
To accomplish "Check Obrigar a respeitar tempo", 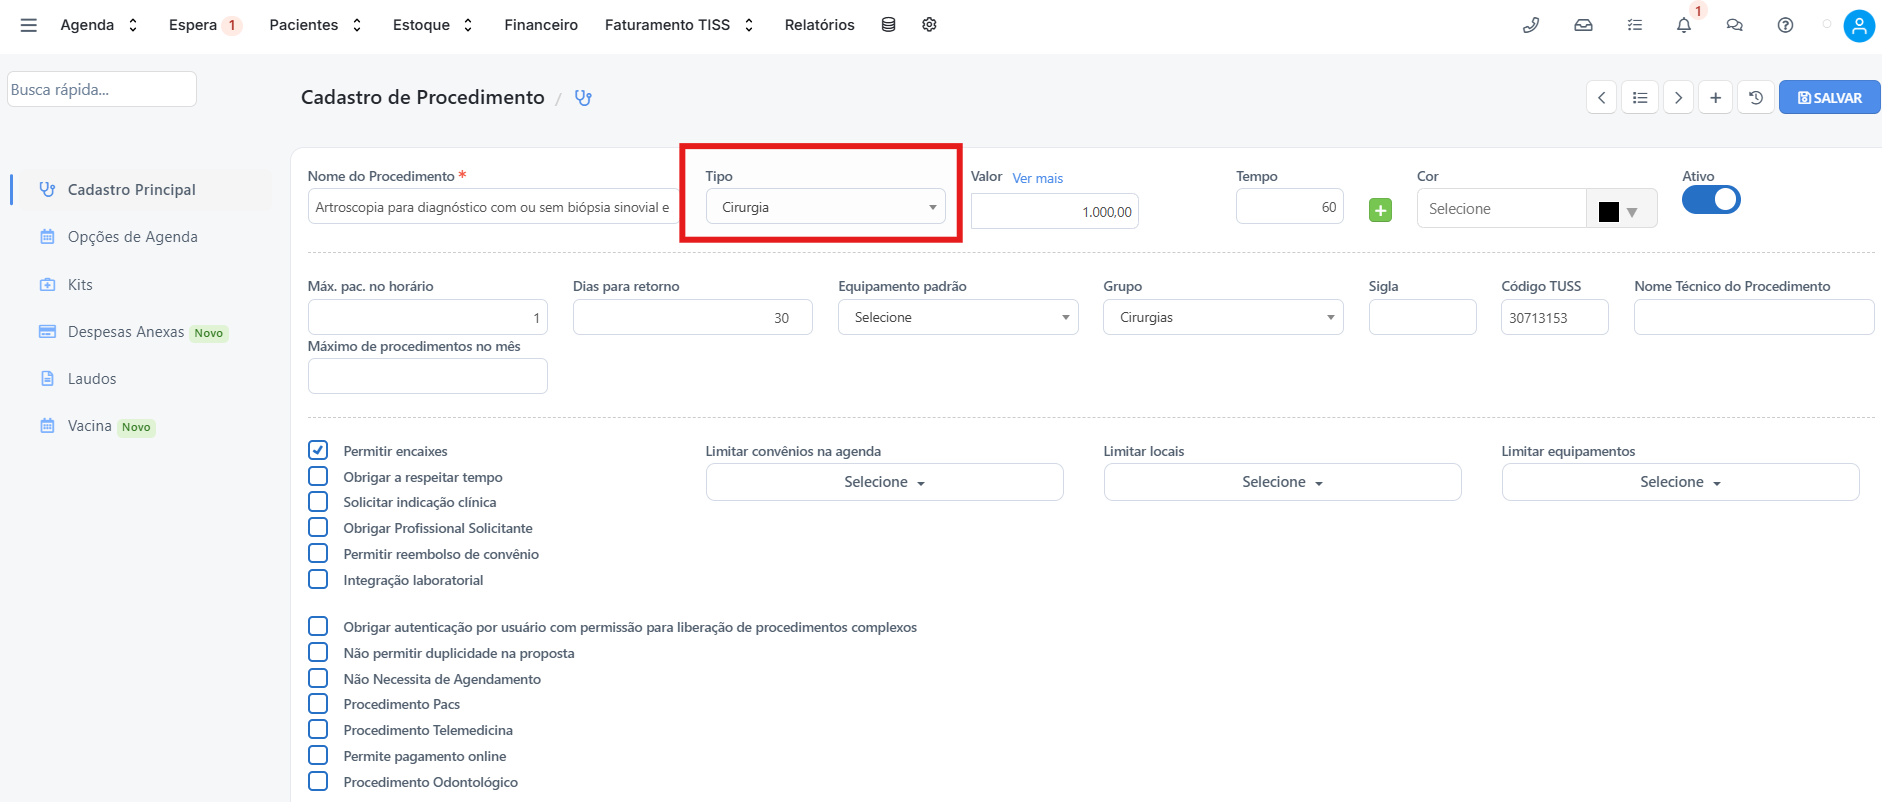I will click(x=318, y=476).
